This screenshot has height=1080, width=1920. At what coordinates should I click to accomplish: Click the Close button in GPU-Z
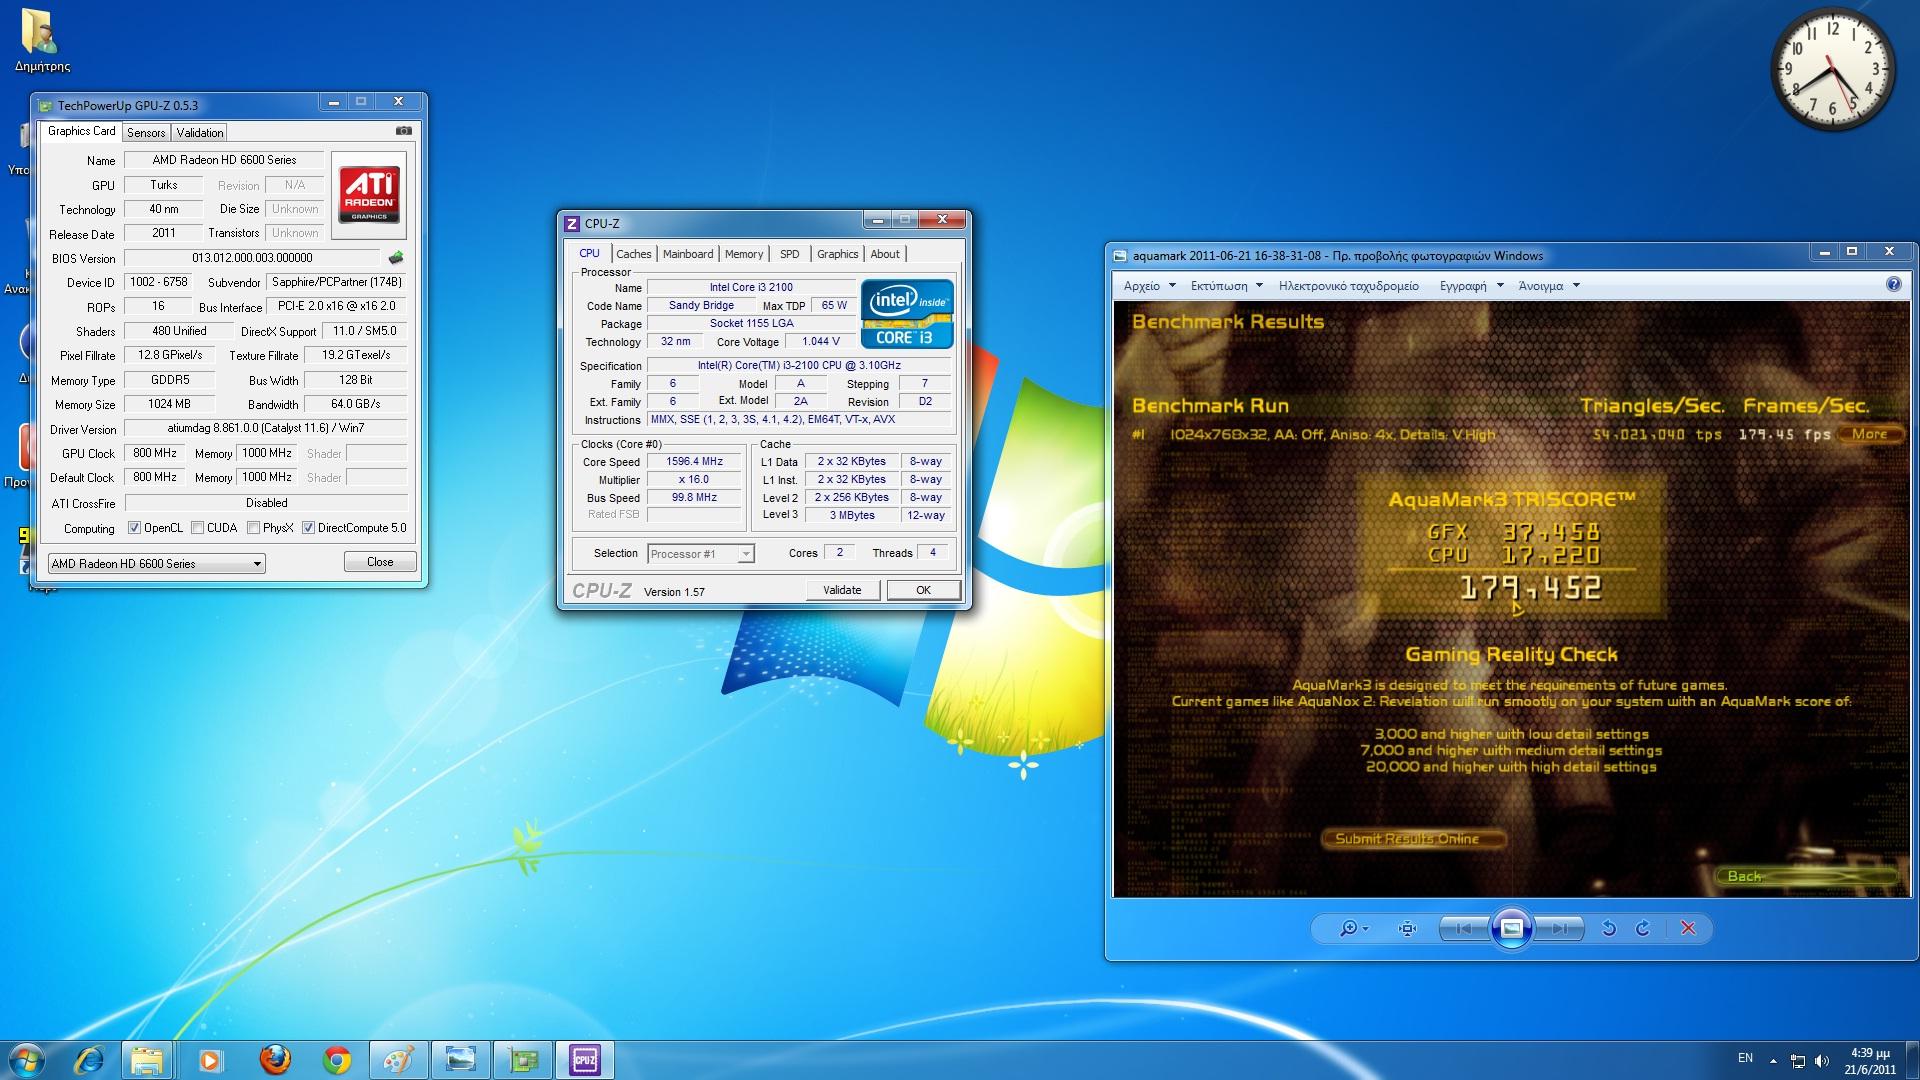point(380,562)
